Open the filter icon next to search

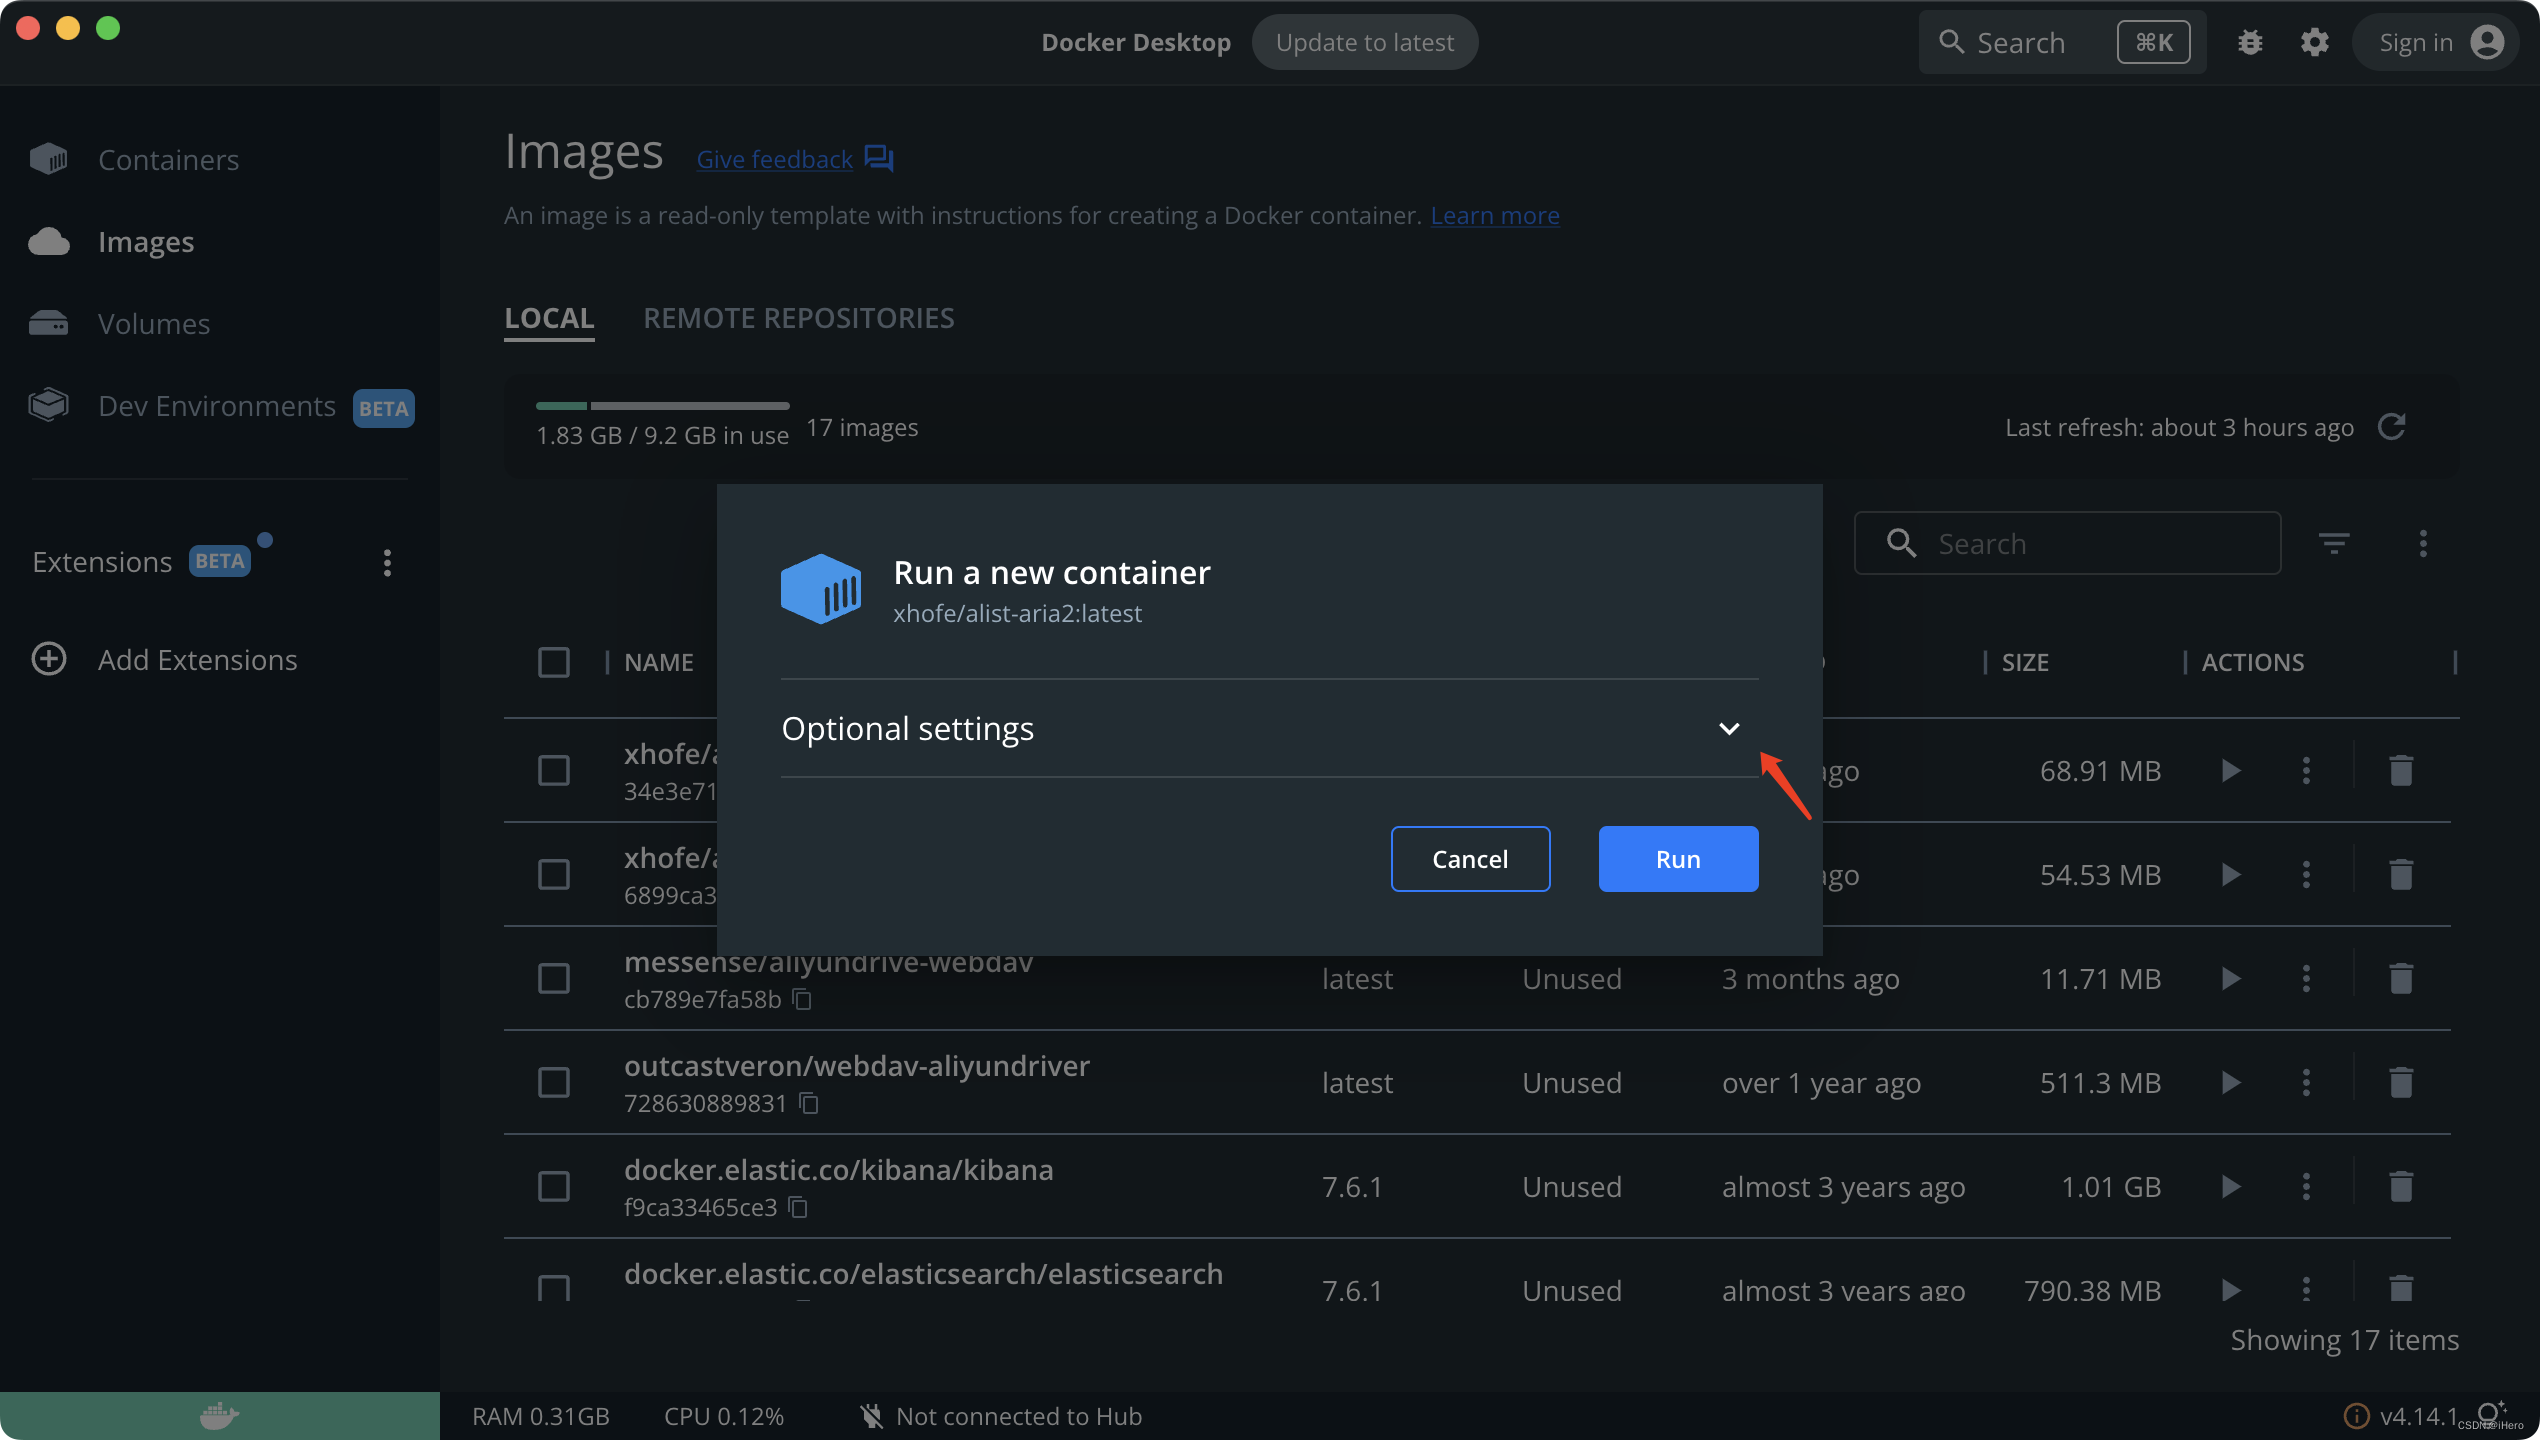tap(2333, 543)
